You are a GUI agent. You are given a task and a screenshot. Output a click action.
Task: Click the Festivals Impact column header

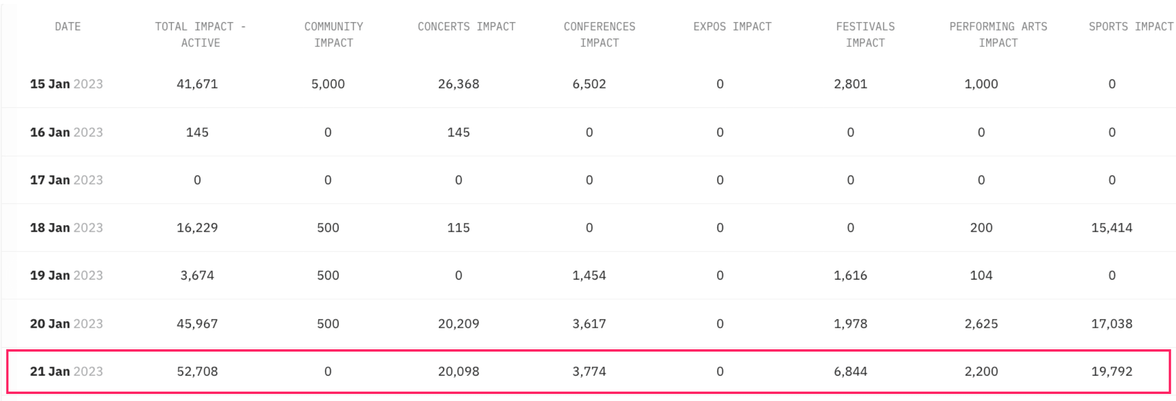click(x=865, y=34)
